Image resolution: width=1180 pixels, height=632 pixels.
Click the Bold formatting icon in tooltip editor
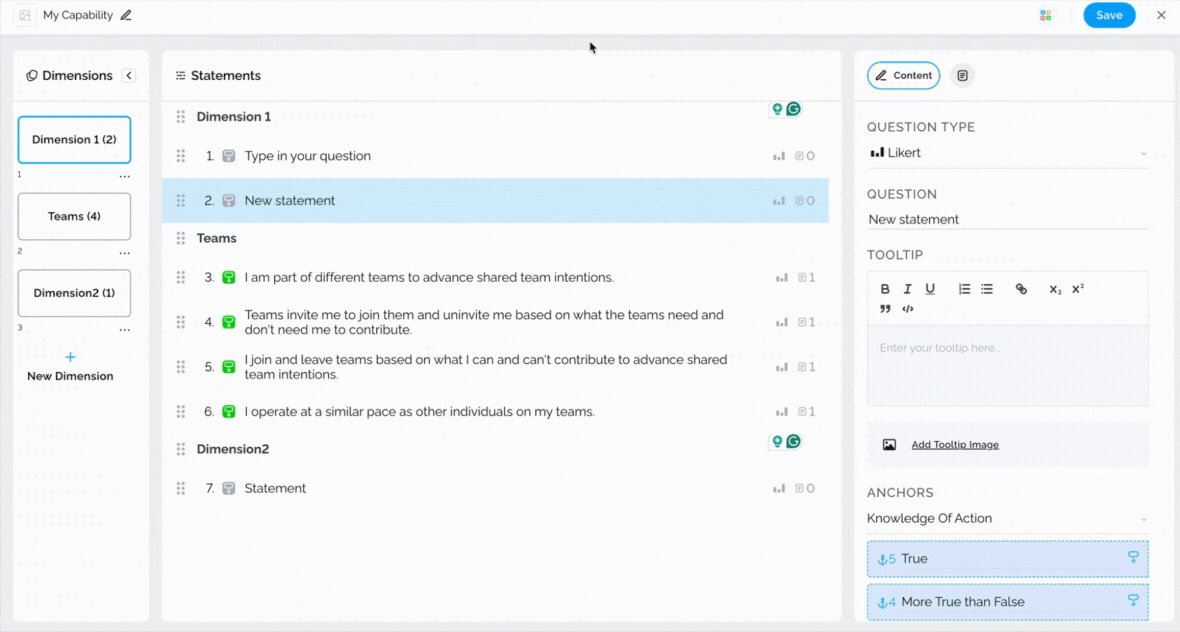885,289
